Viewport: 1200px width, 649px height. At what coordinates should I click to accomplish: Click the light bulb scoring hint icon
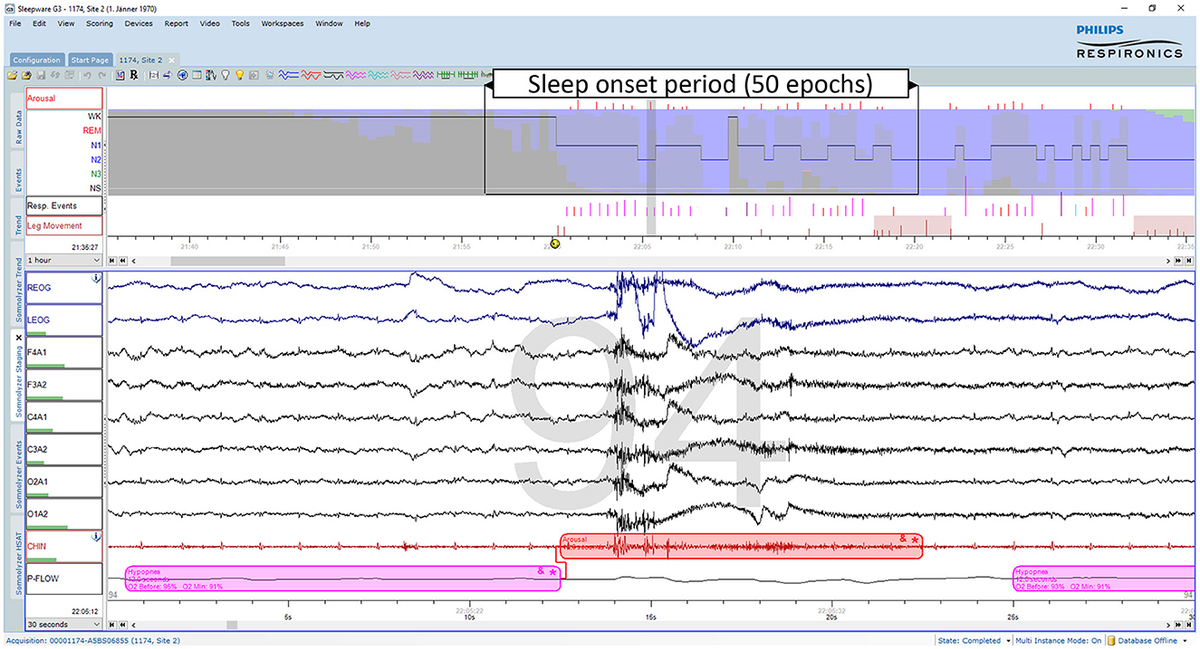coord(240,74)
